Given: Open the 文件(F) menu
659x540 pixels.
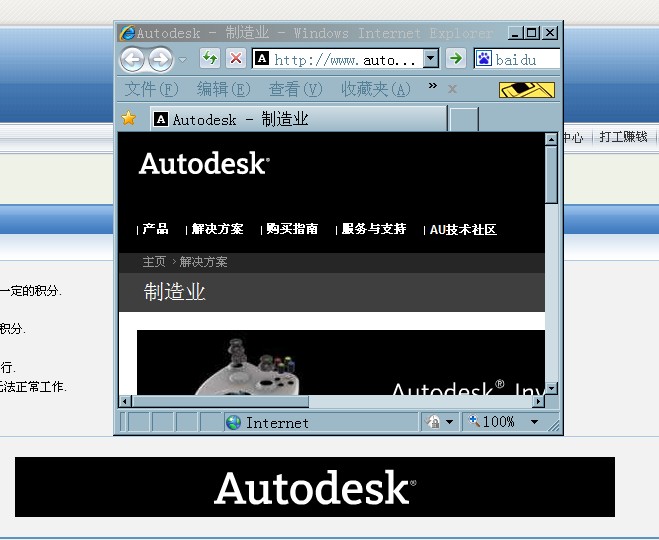Looking at the screenshot, I should coord(151,89).
